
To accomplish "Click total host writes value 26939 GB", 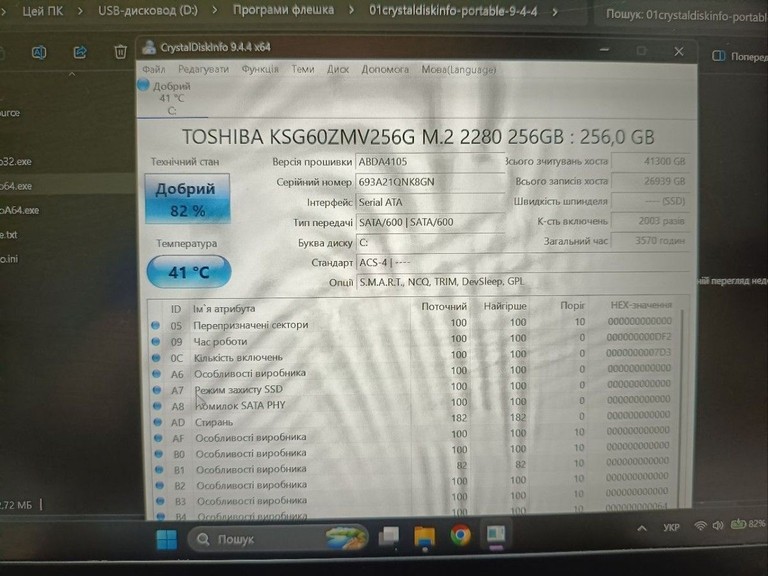I will [650, 181].
